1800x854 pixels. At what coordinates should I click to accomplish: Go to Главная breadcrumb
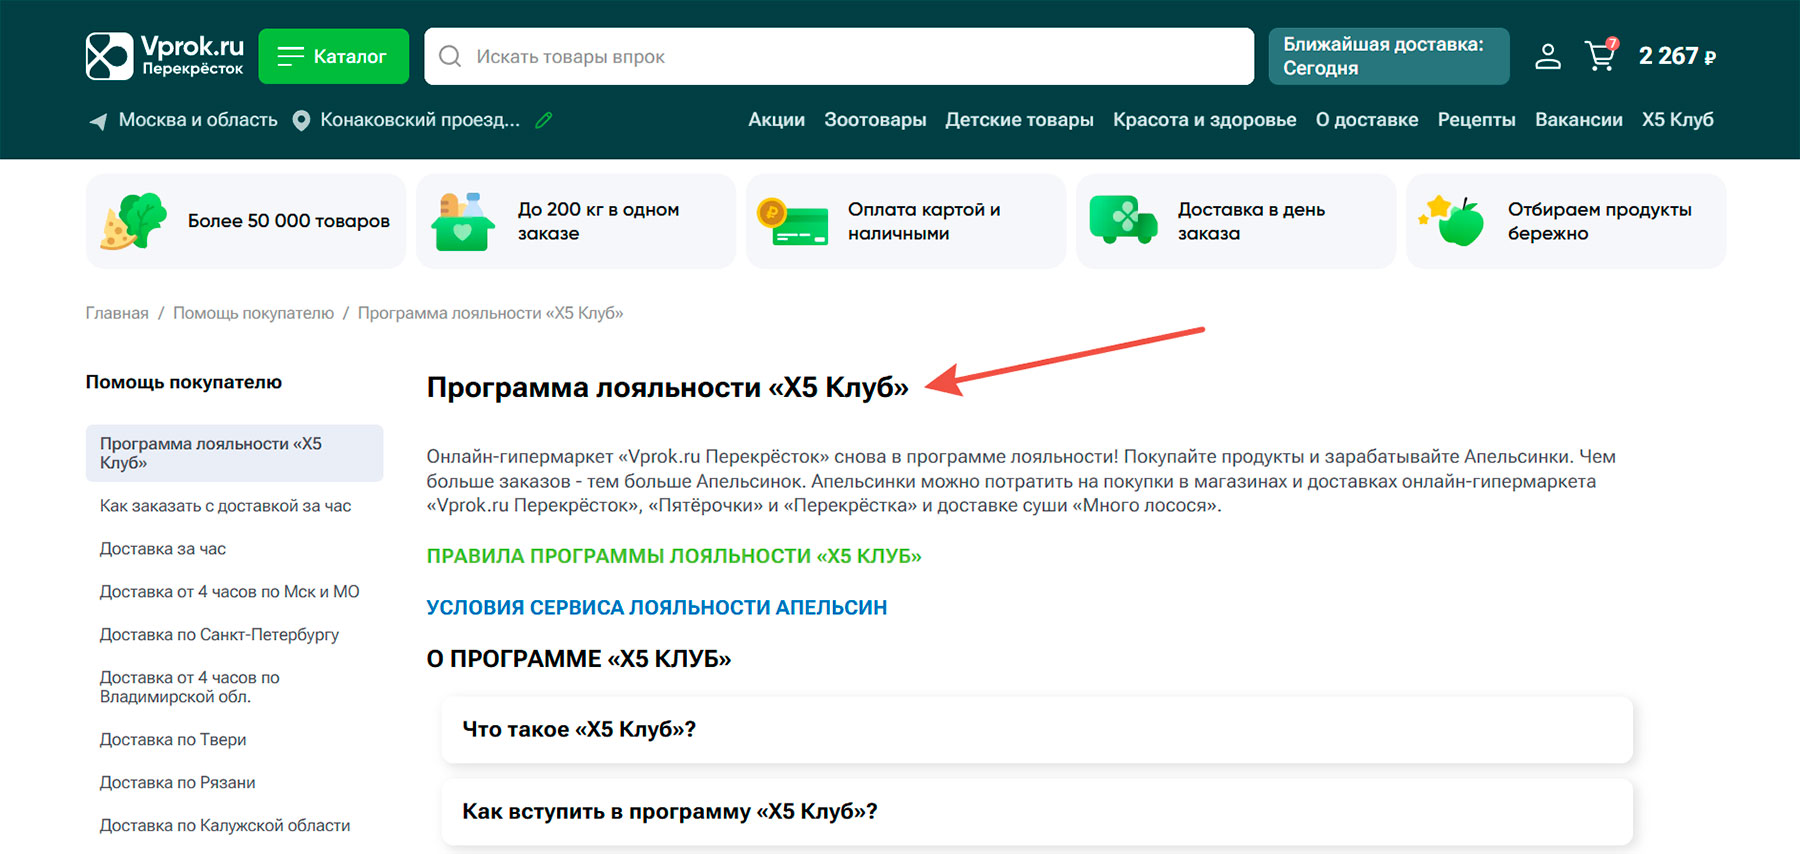(117, 313)
